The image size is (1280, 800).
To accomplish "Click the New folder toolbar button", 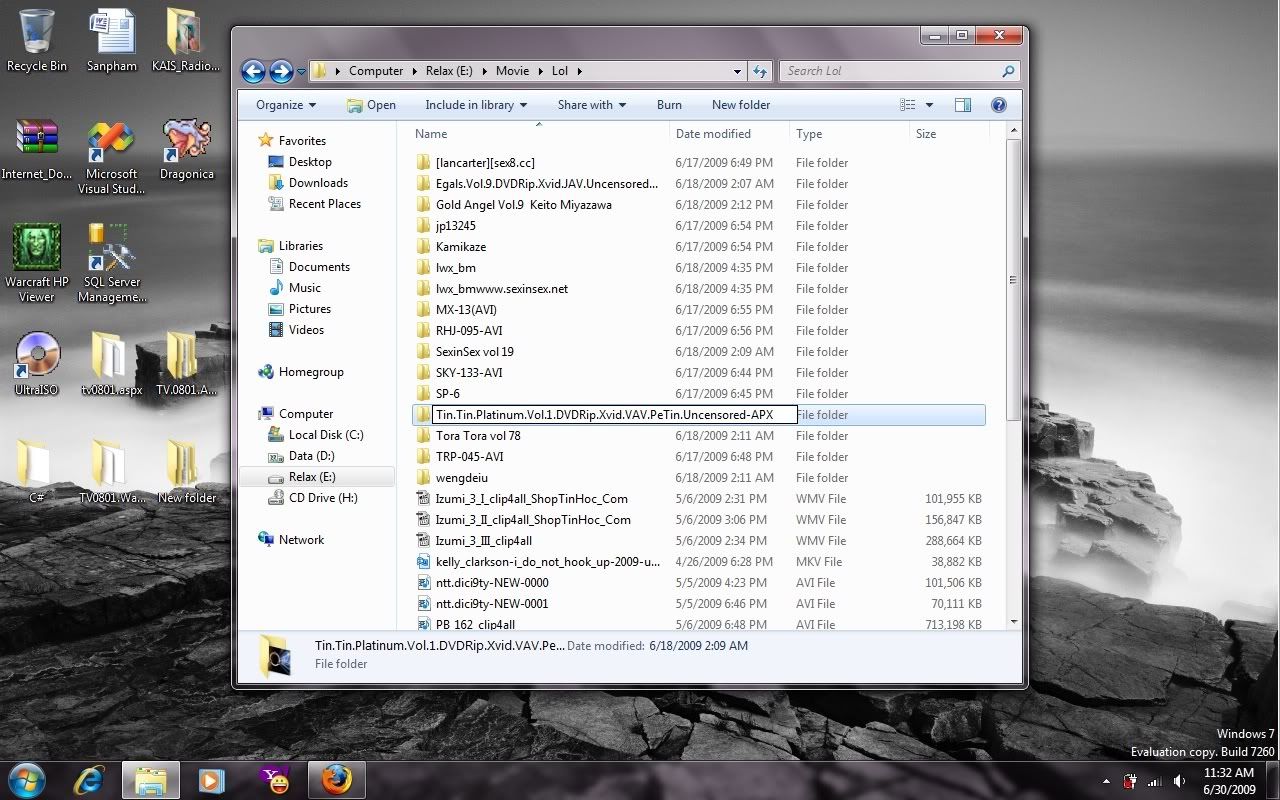I will tap(741, 105).
